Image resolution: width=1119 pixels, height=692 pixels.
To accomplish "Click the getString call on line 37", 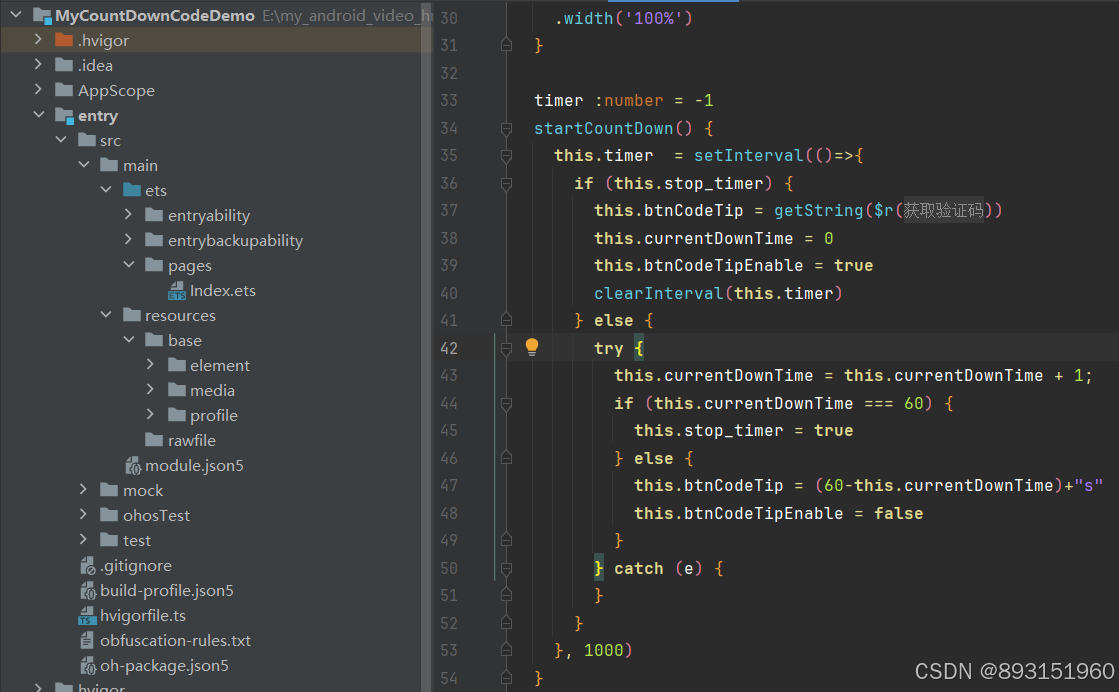I will click(x=819, y=210).
